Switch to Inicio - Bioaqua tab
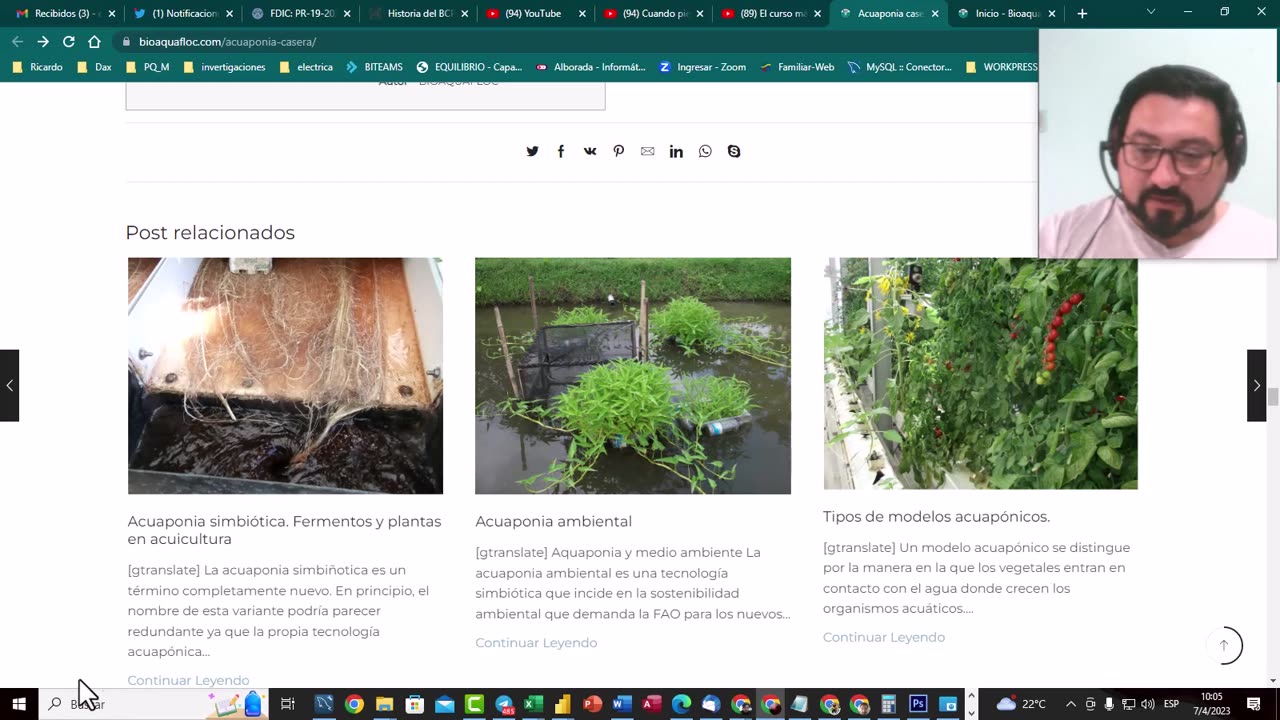This screenshot has width=1280, height=720. 1007,13
